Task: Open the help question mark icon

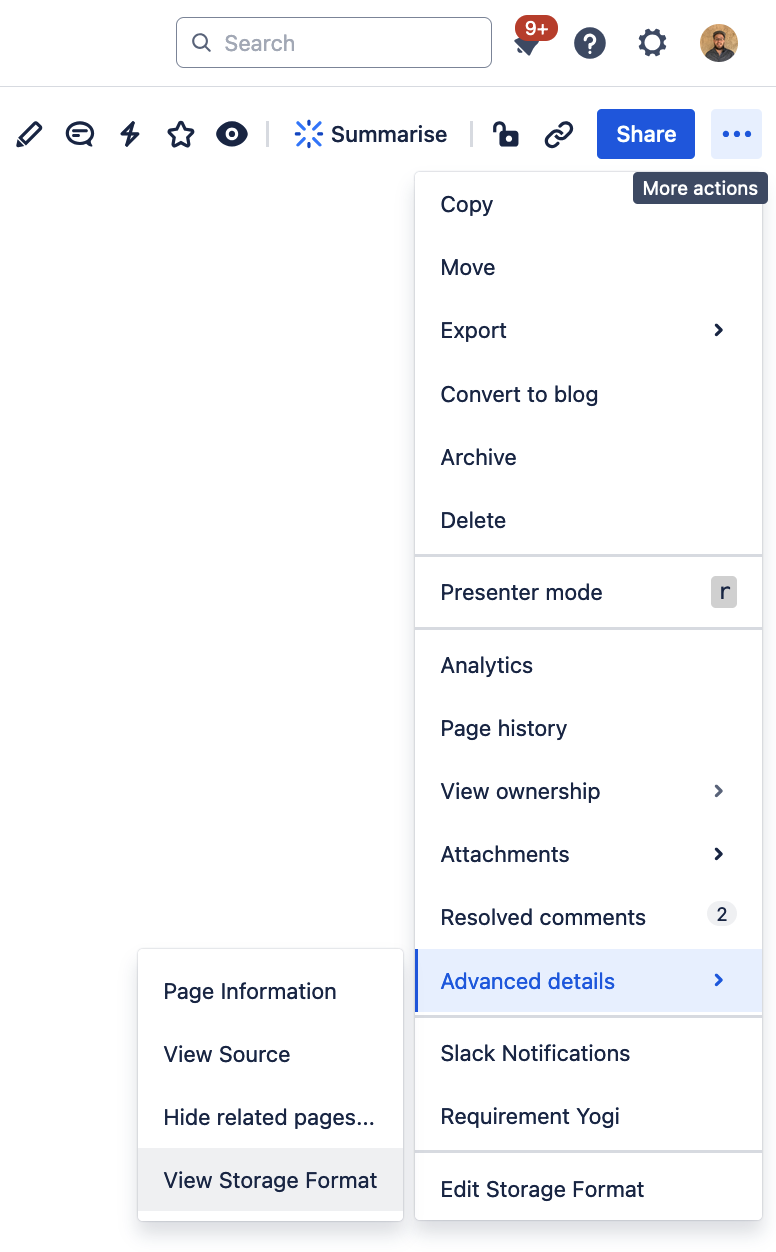Action: tap(589, 43)
